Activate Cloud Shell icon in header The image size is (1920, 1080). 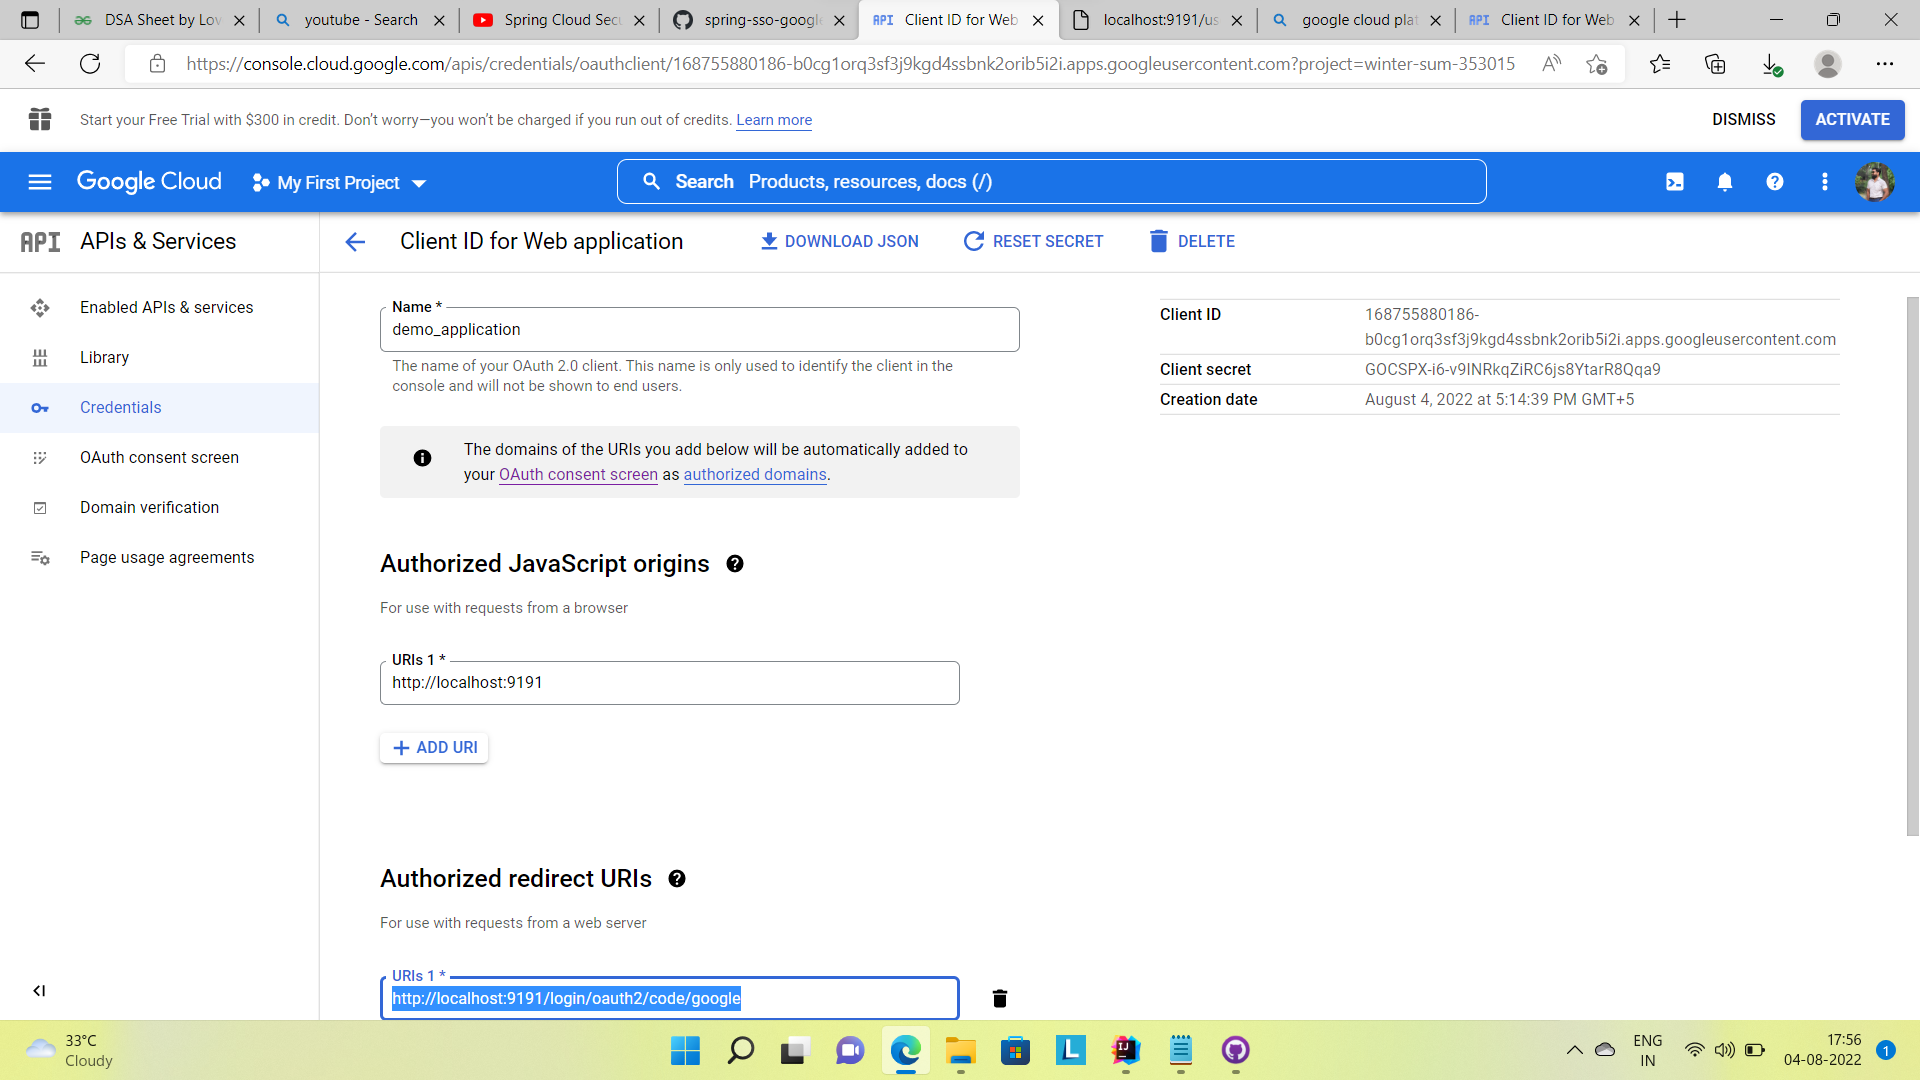(1675, 182)
